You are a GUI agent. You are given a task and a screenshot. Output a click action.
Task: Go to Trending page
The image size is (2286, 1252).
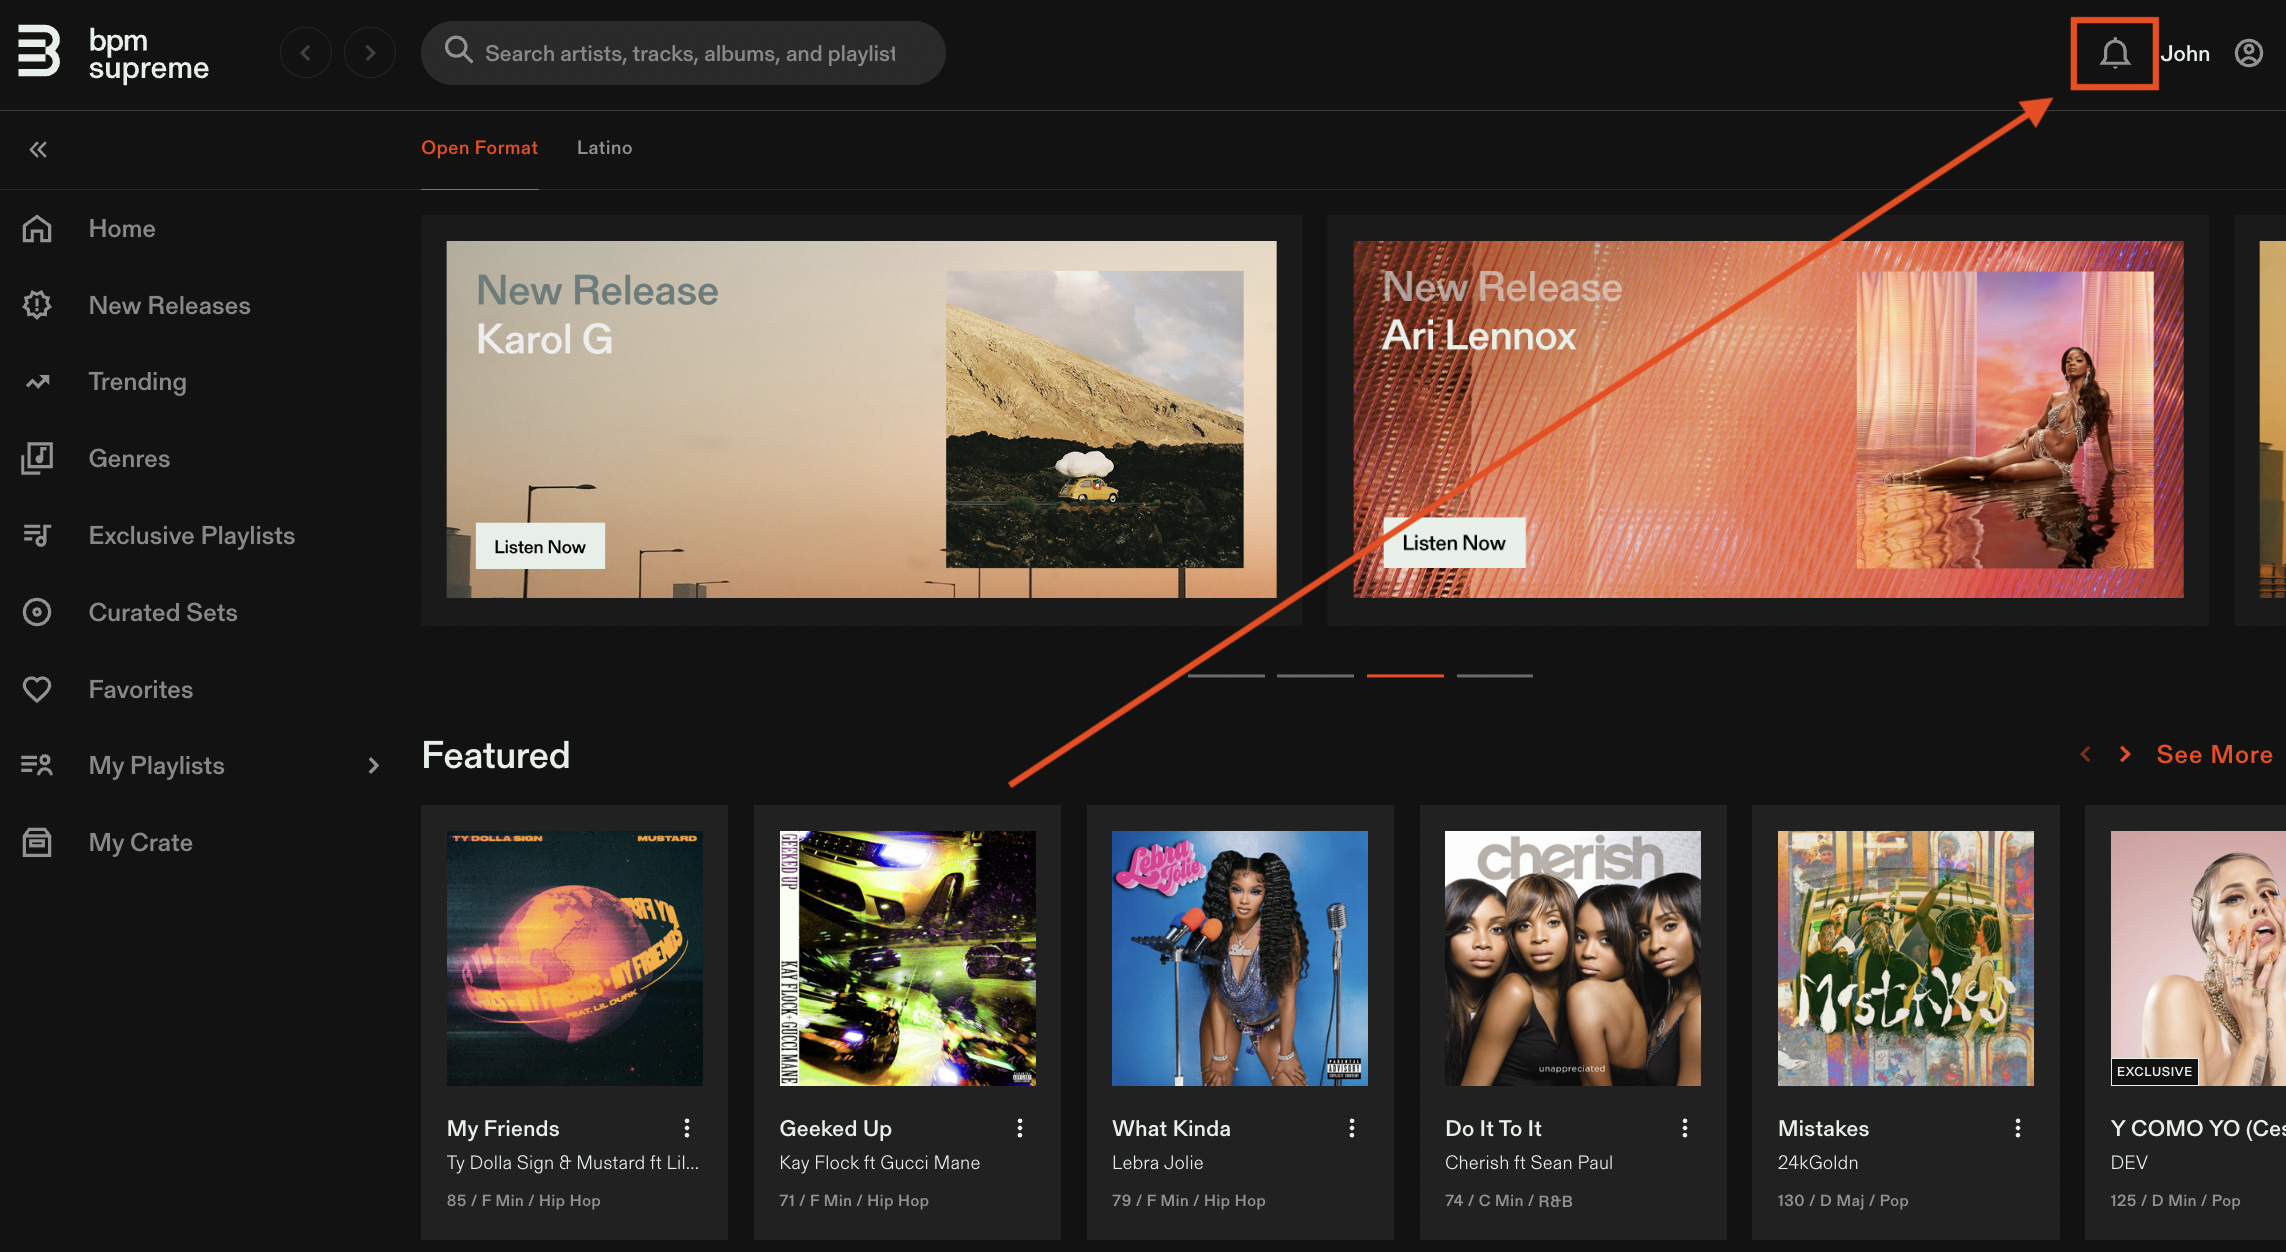point(138,381)
